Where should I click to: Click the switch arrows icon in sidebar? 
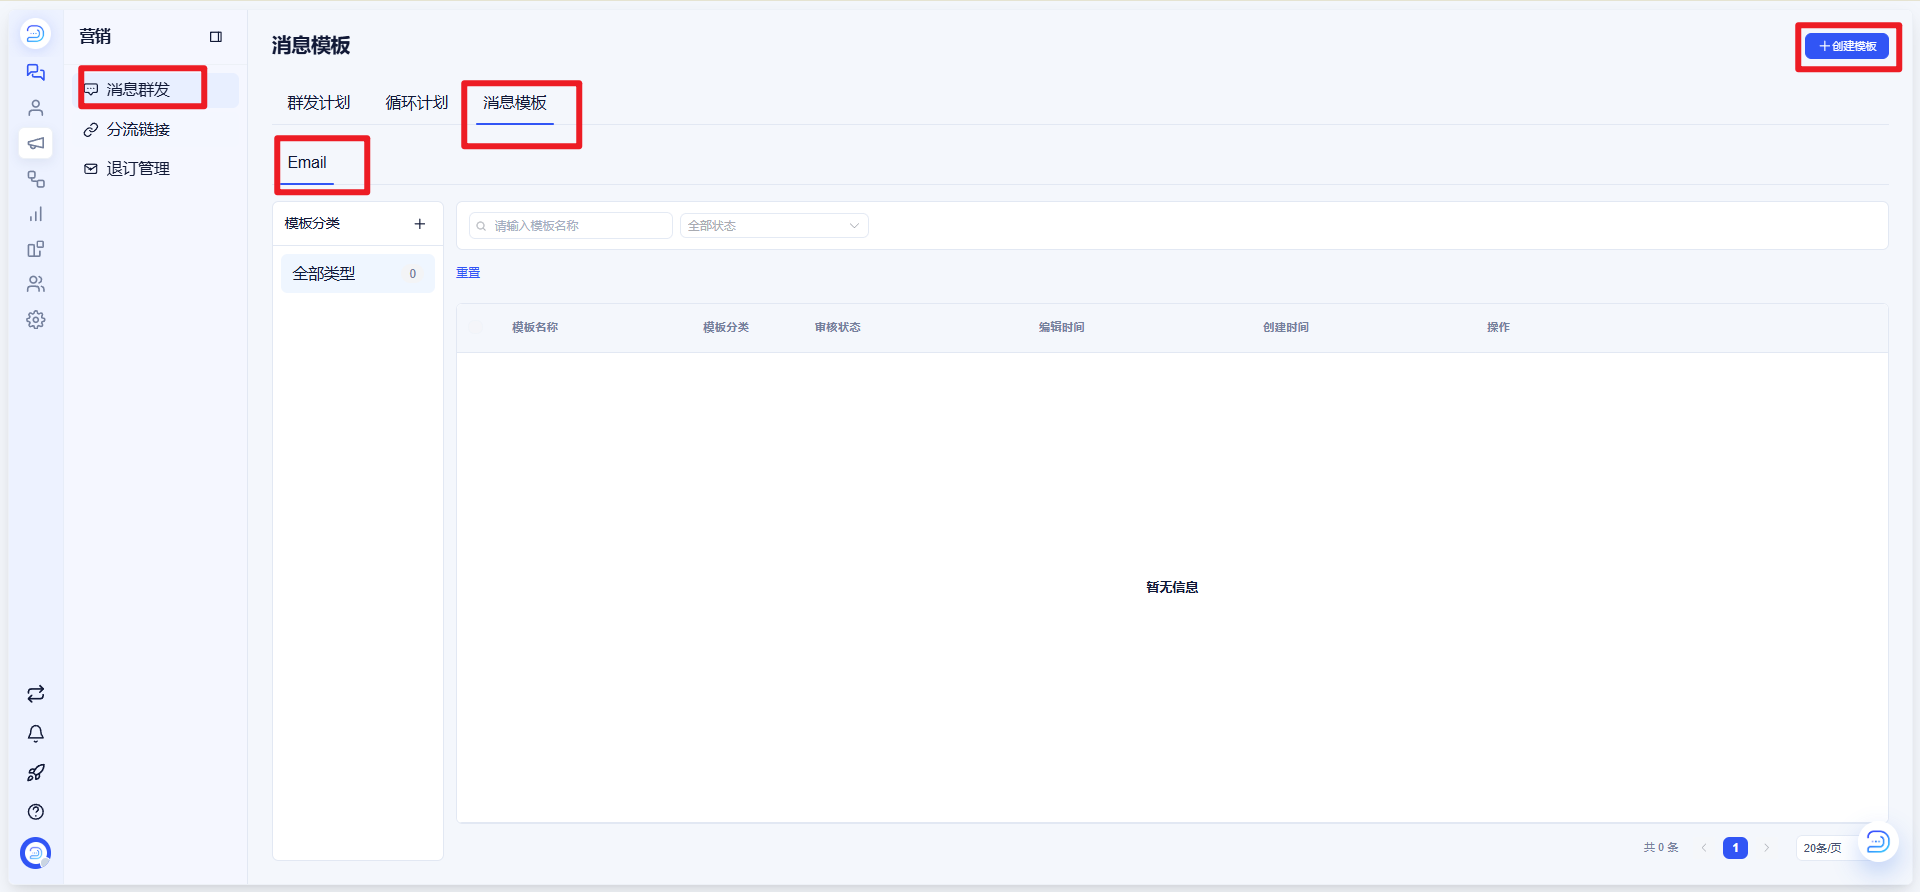coord(36,694)
